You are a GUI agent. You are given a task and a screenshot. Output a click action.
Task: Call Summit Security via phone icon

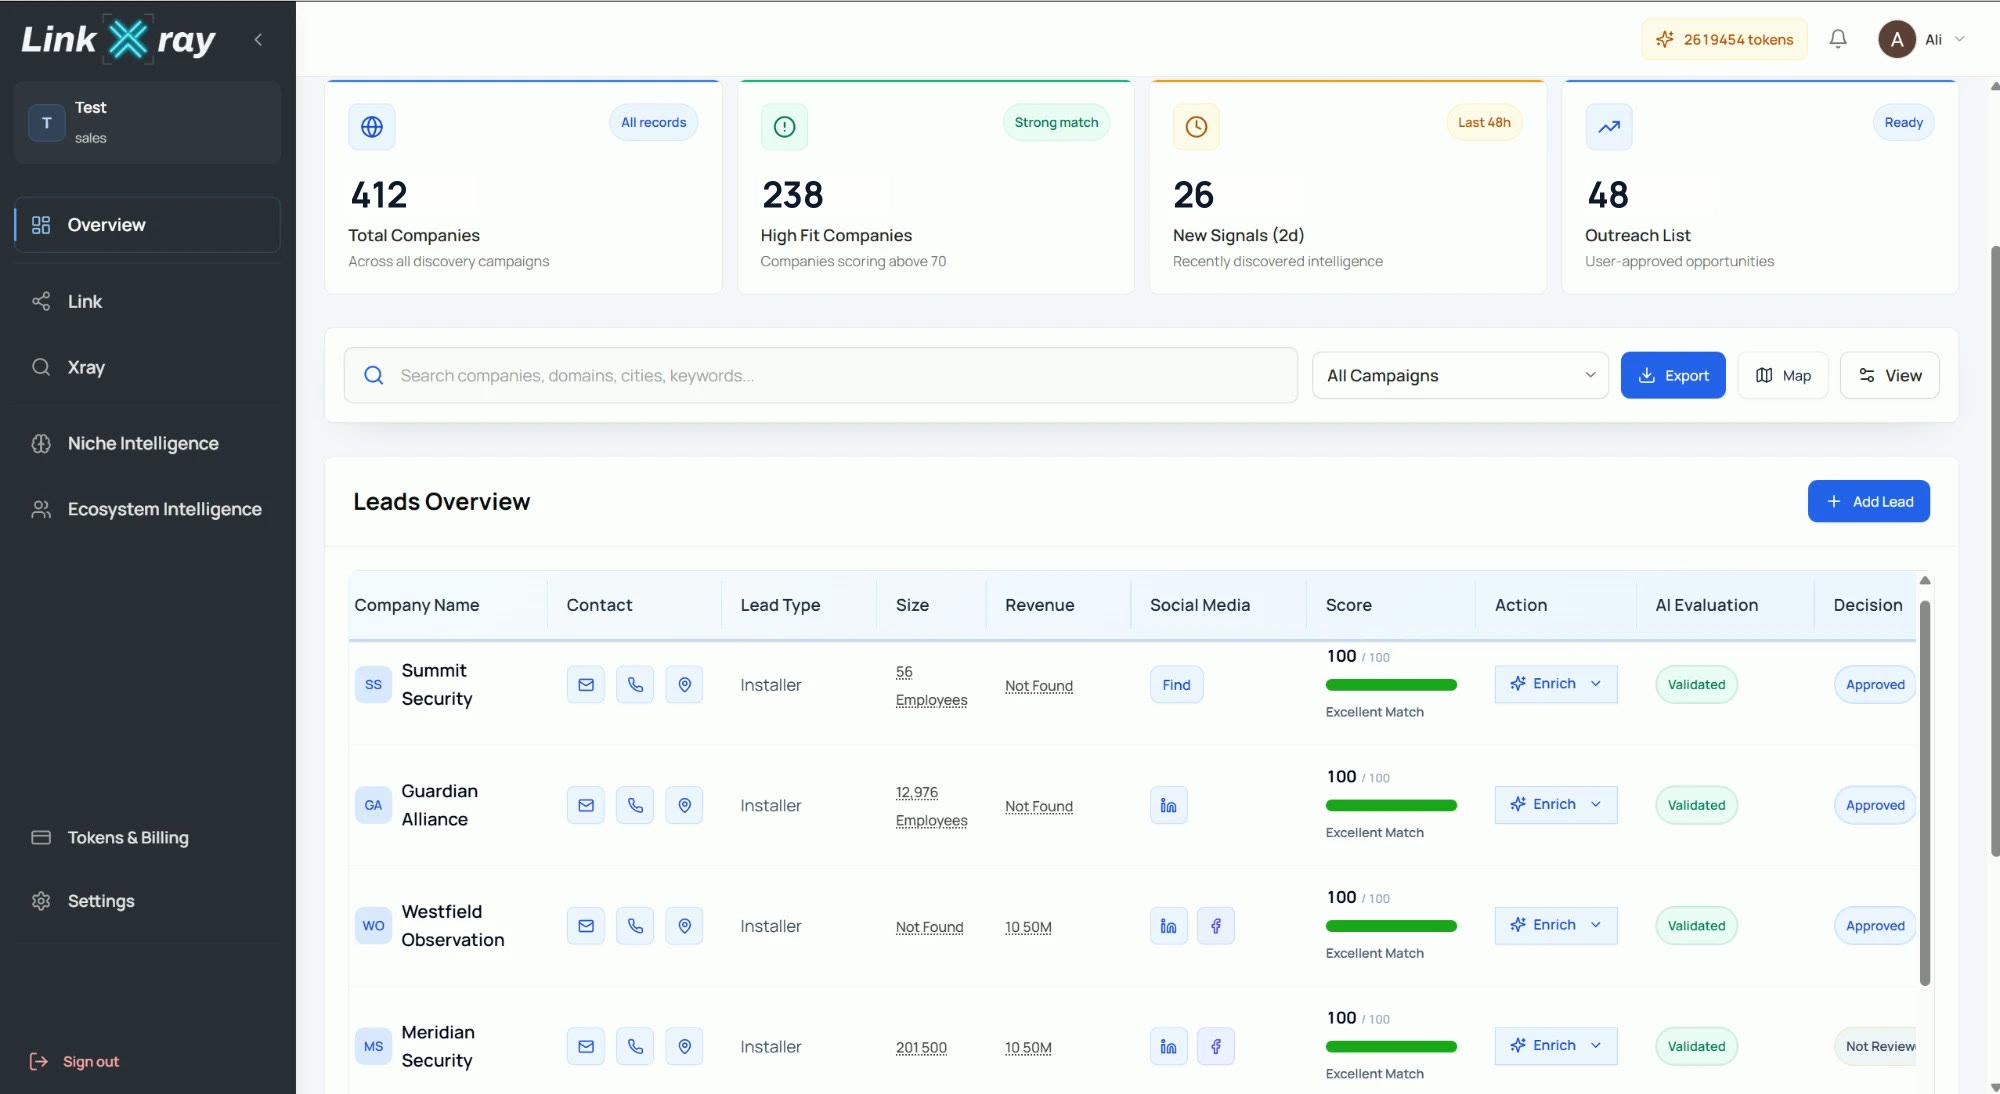tap(635, 685)
